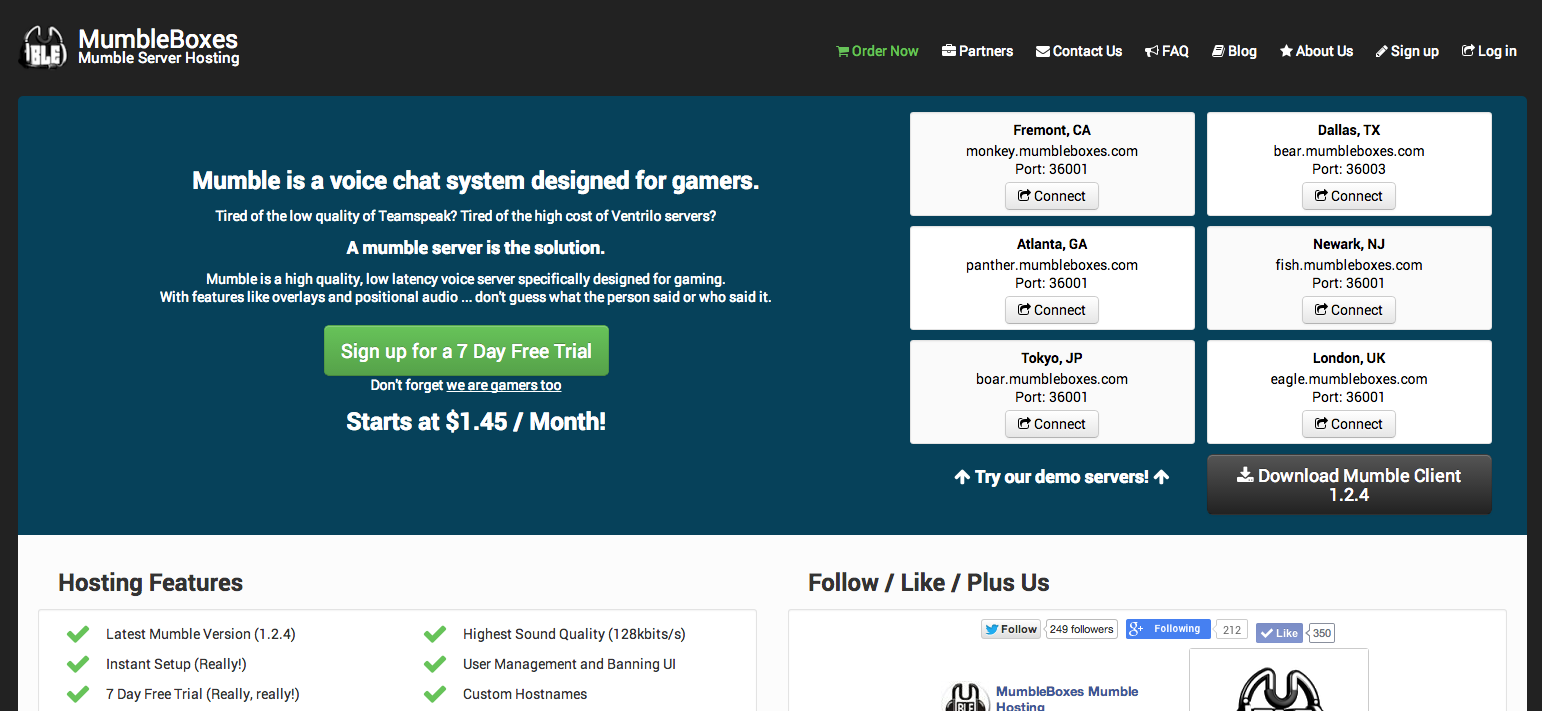
Task: Click the small MumbleBoxes logo in social widget
Action: point(966,697)
